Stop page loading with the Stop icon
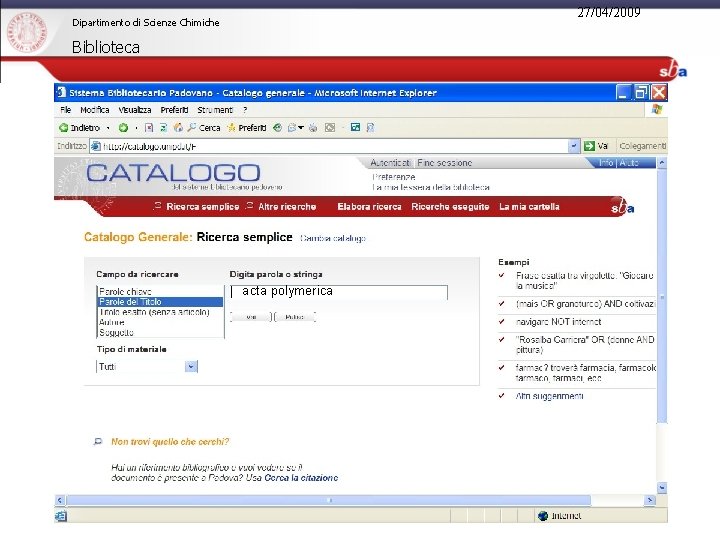 click(149, 128)
